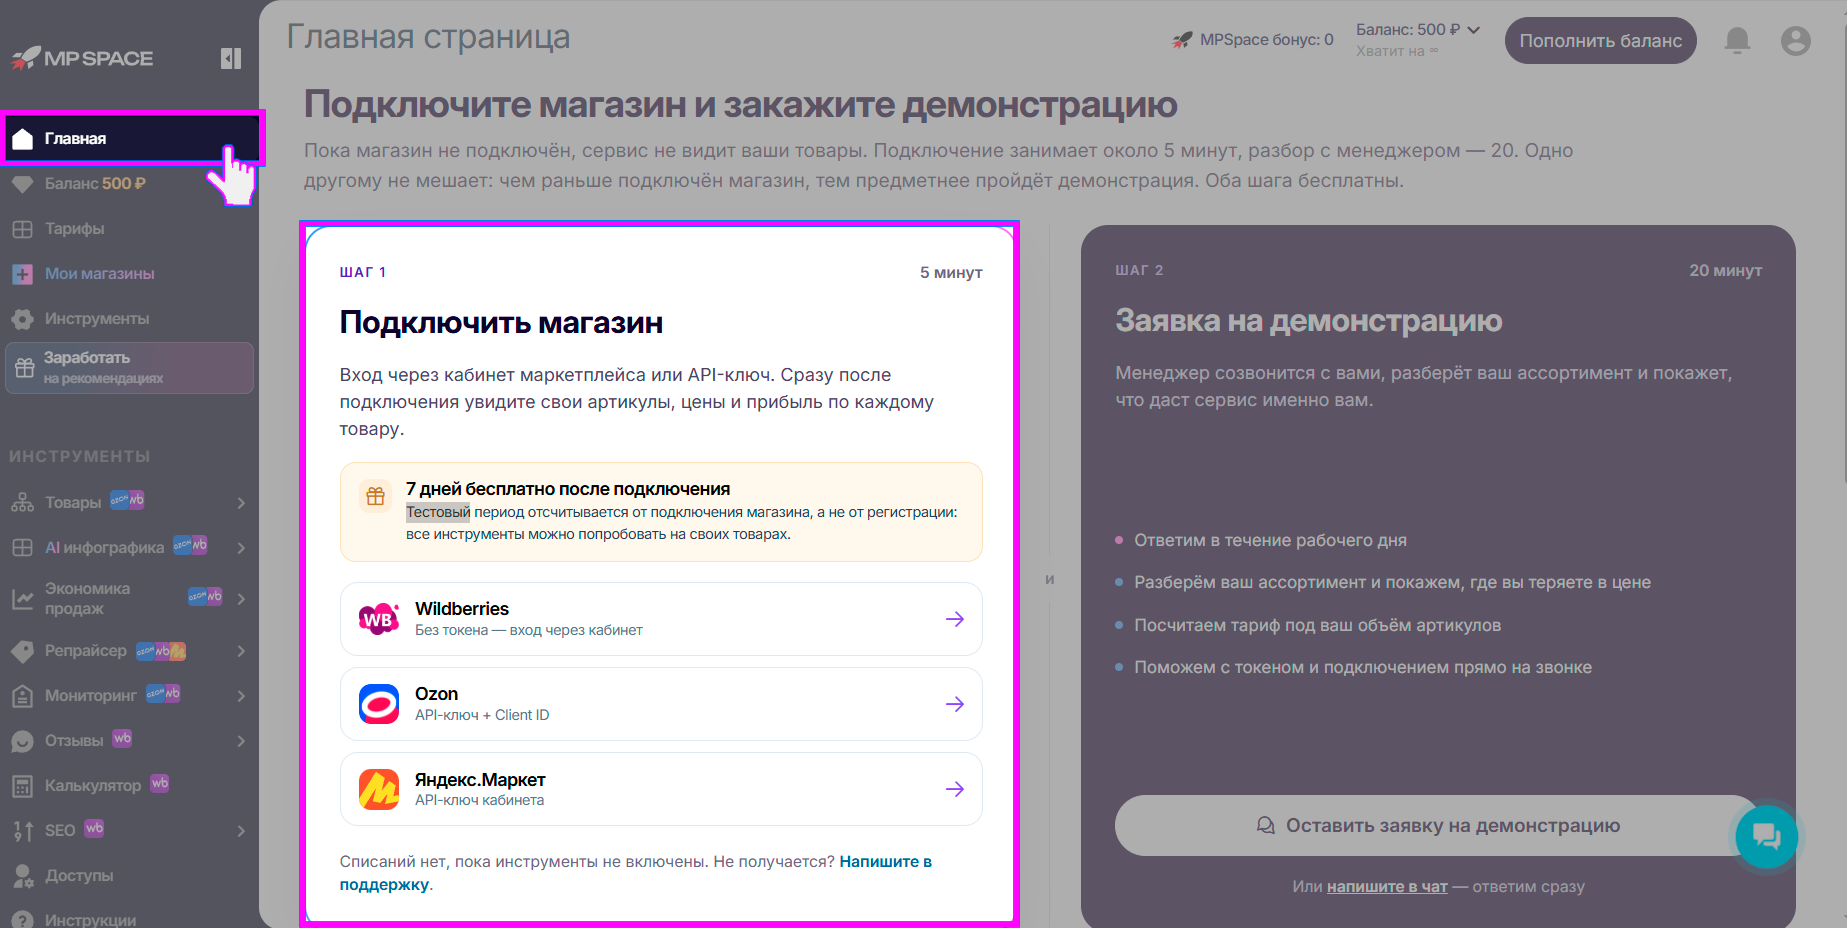Open Мои магазины menu item
This screenshot has width=1847, height=928.
[x=129, y=274]
